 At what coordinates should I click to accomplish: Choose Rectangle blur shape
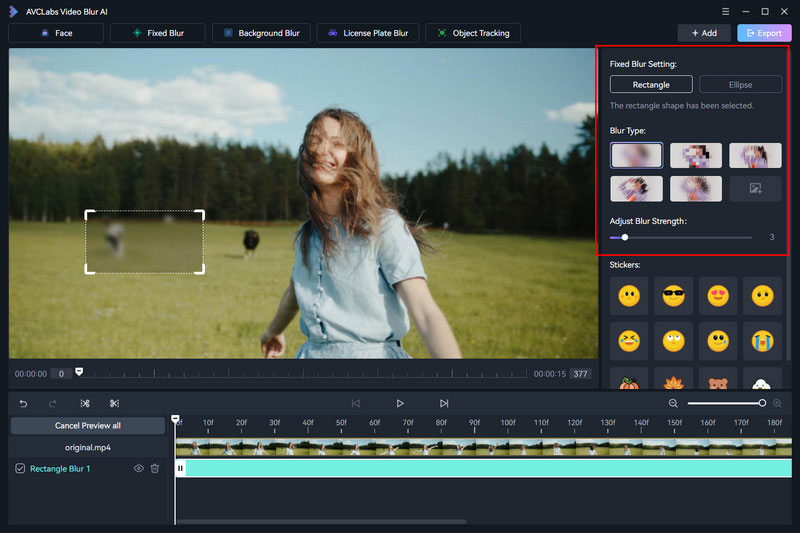click(x=651, y=85)
